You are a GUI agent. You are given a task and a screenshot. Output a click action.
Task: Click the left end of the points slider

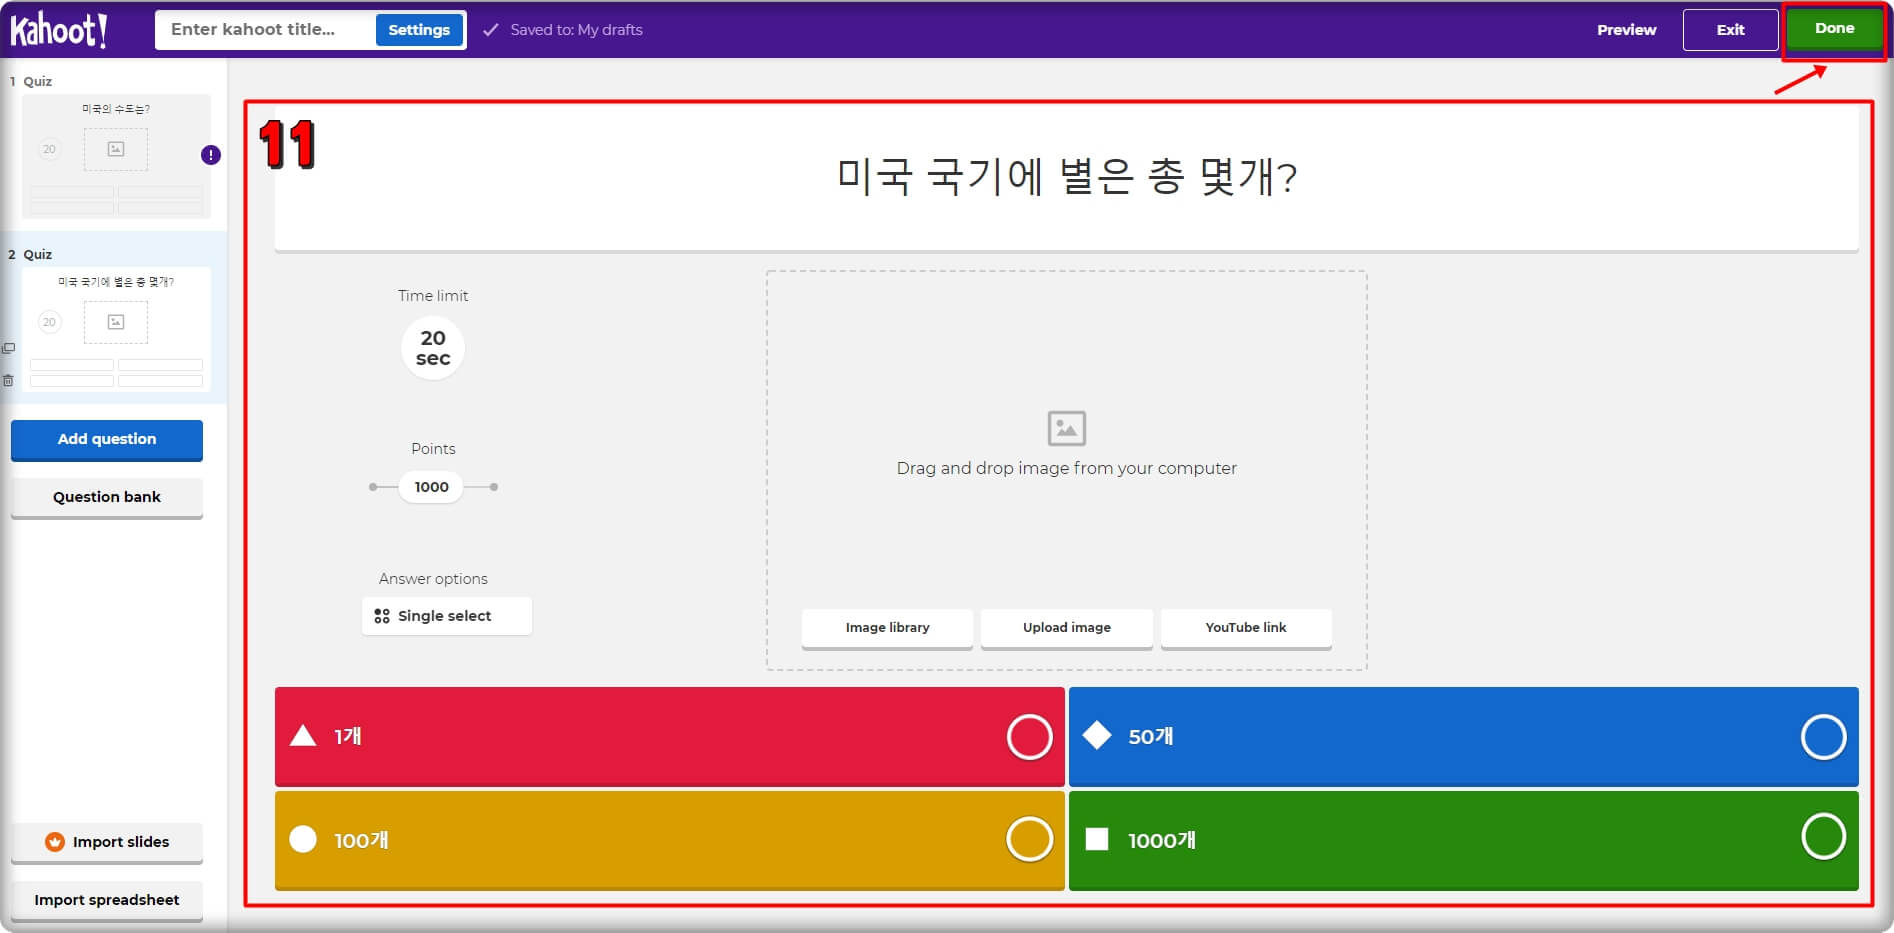tap(373, 487)
